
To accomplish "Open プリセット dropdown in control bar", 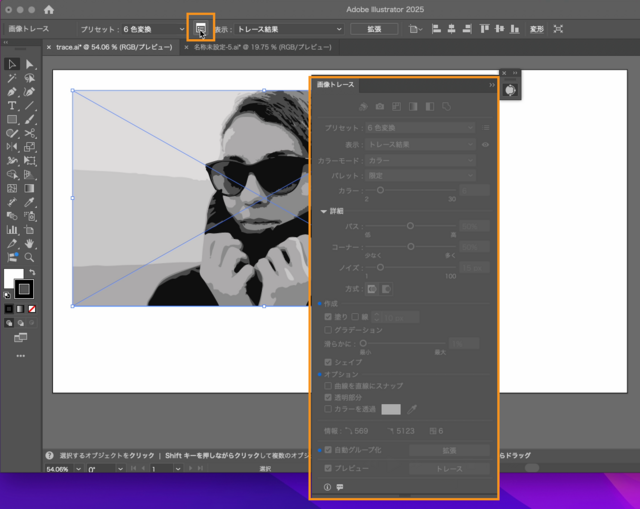I will [153, 29].
